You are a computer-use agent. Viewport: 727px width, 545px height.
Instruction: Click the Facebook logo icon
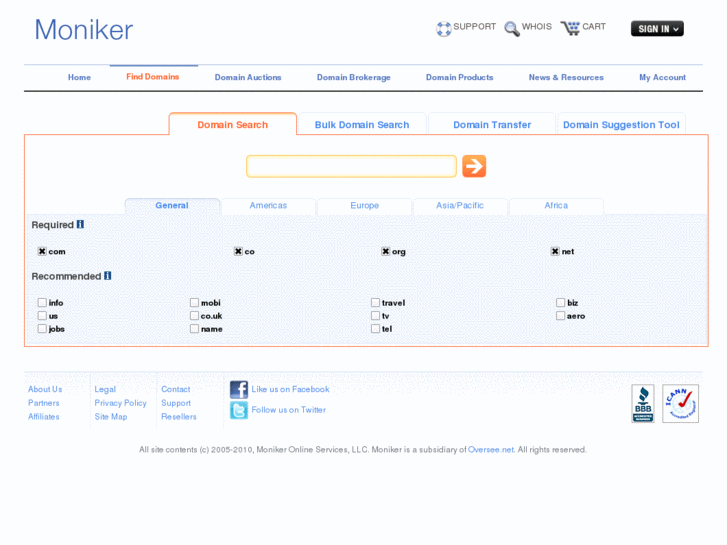(239, 390)
